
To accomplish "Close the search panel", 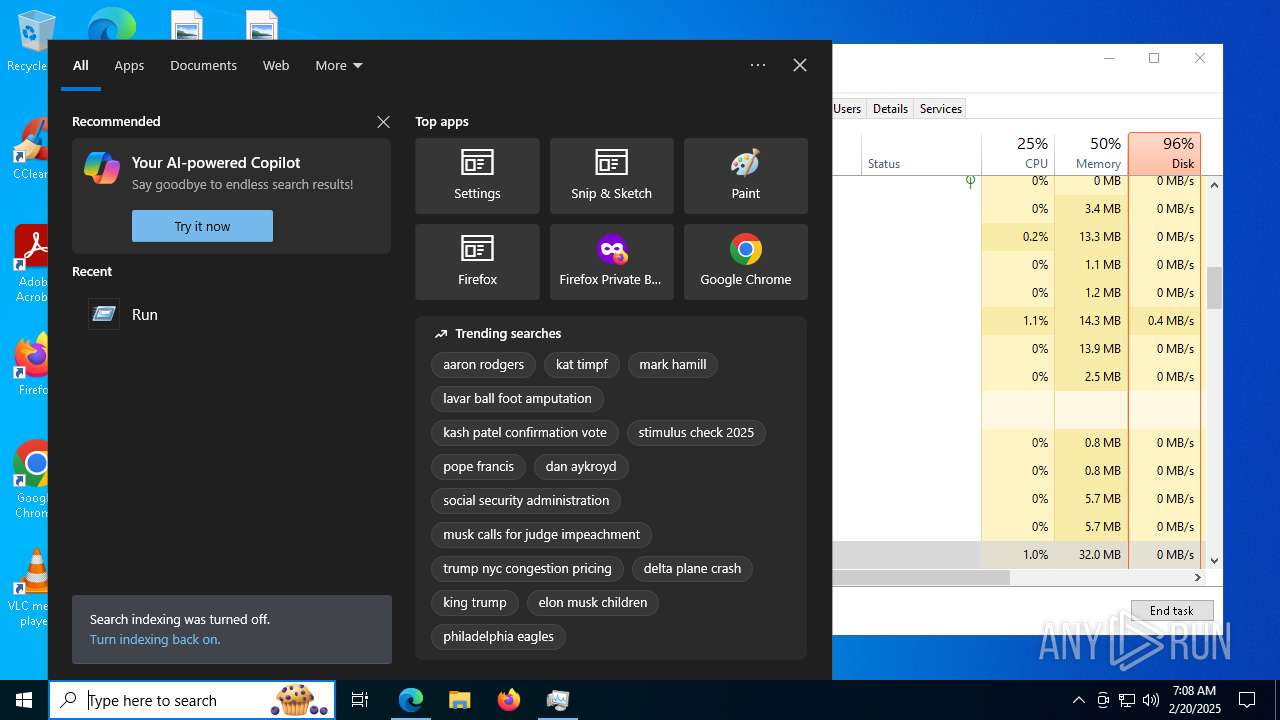I will point(800,65).
